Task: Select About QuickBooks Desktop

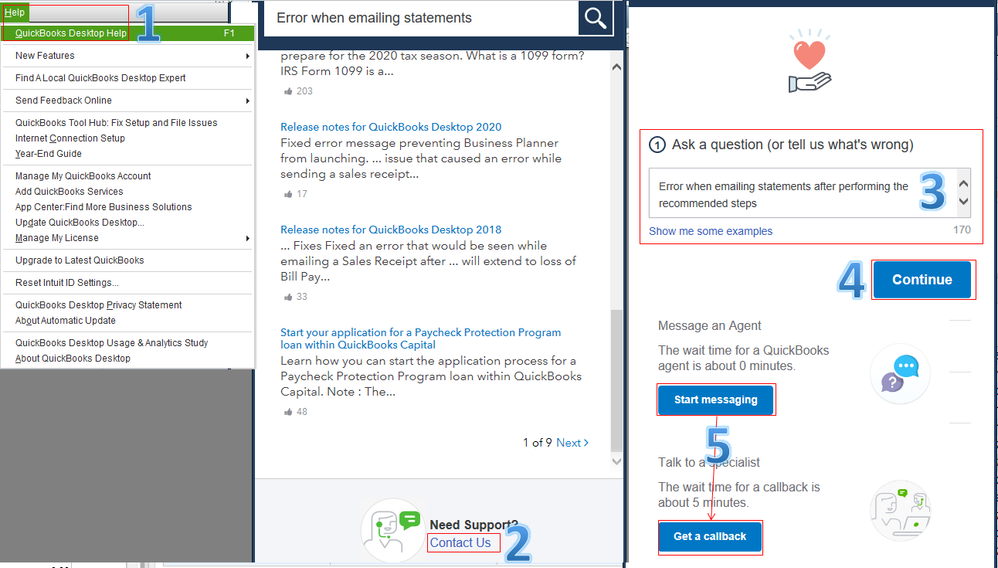Action: 73,358
